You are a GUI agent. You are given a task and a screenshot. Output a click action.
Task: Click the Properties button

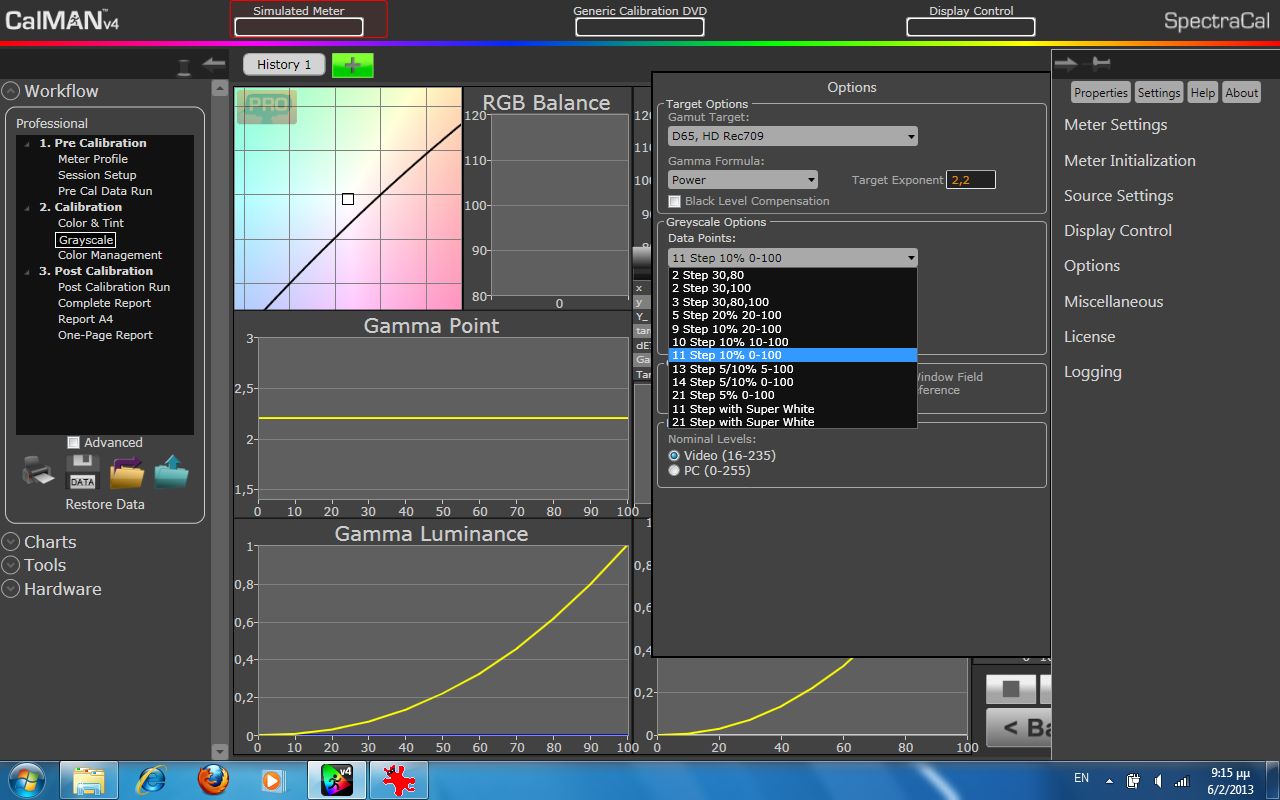coord(1100,93)
